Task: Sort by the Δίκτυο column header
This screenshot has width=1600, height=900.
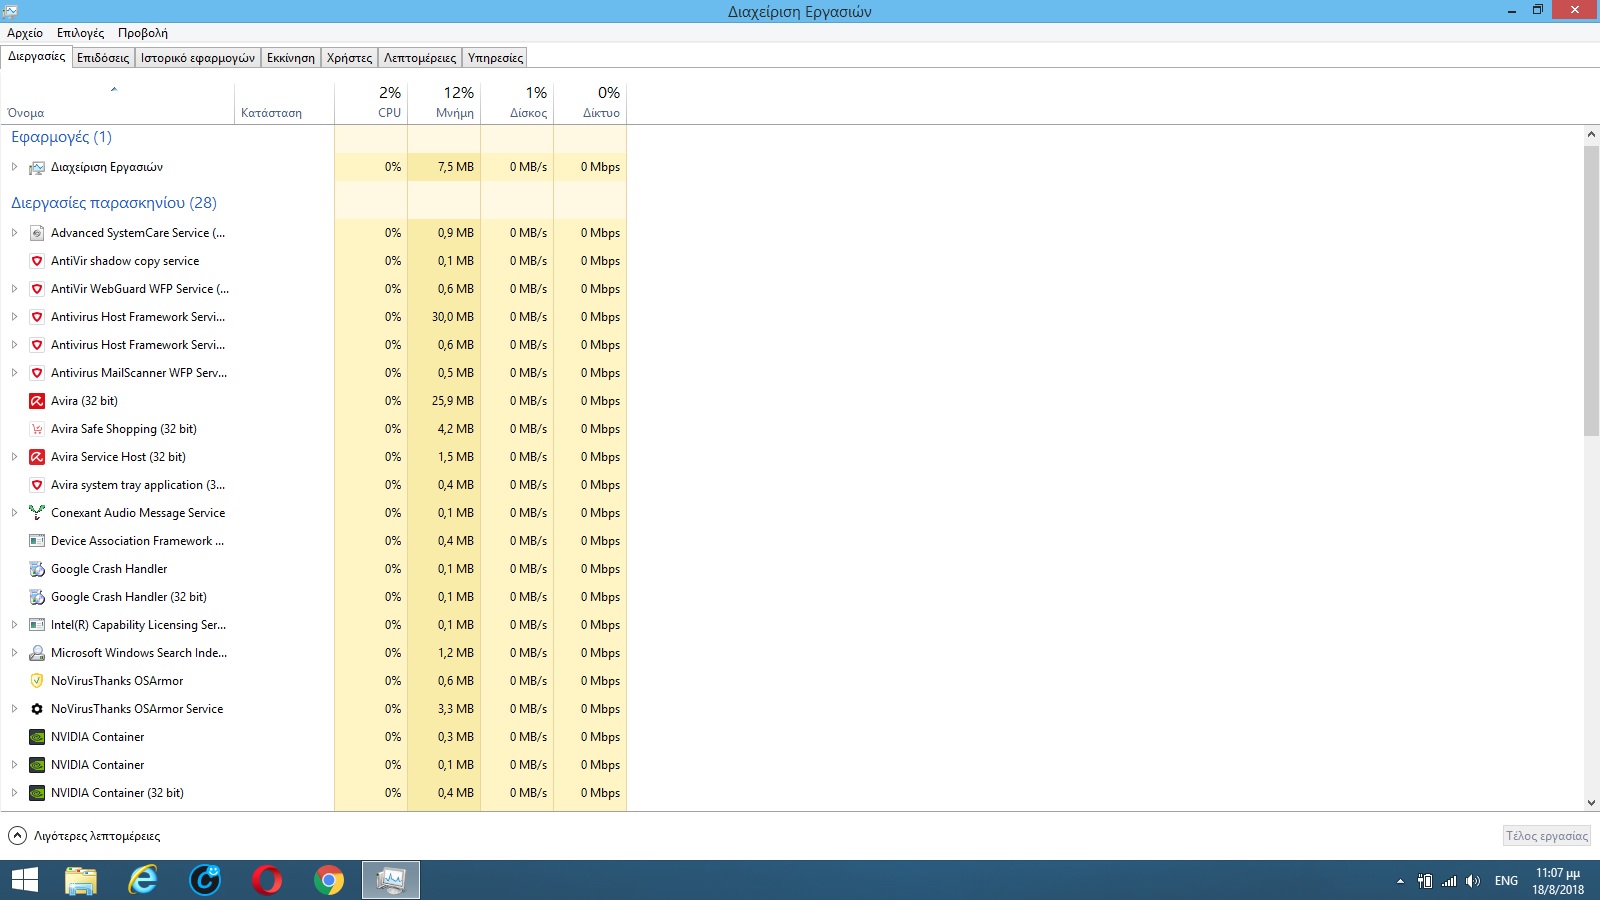Action: (590, 101)
